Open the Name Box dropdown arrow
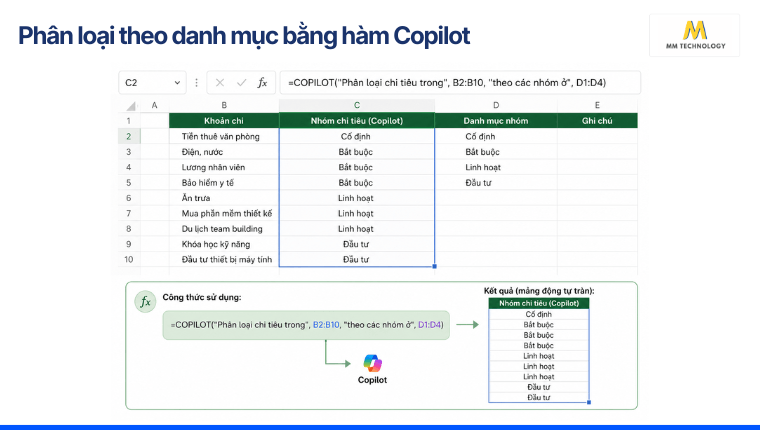 click(177, 83)
